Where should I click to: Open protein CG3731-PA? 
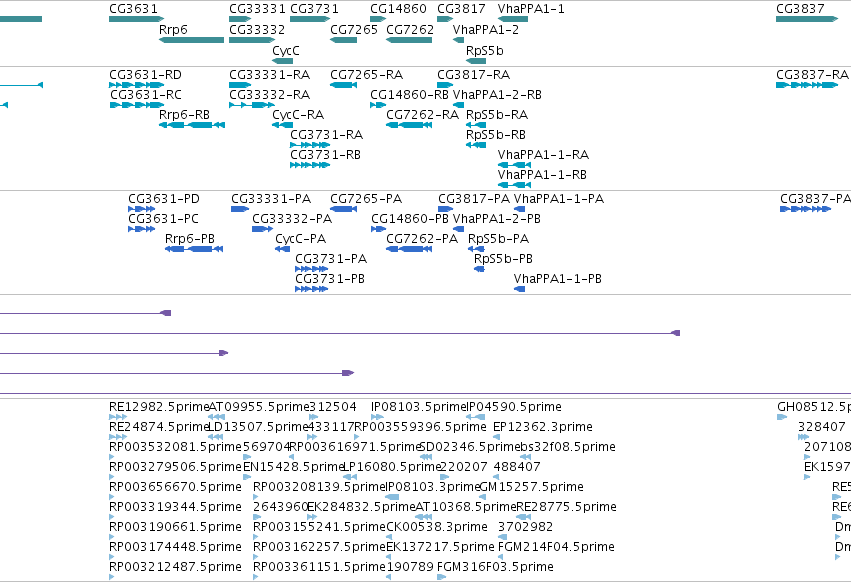pyautogui.click(x=331, y=259)
